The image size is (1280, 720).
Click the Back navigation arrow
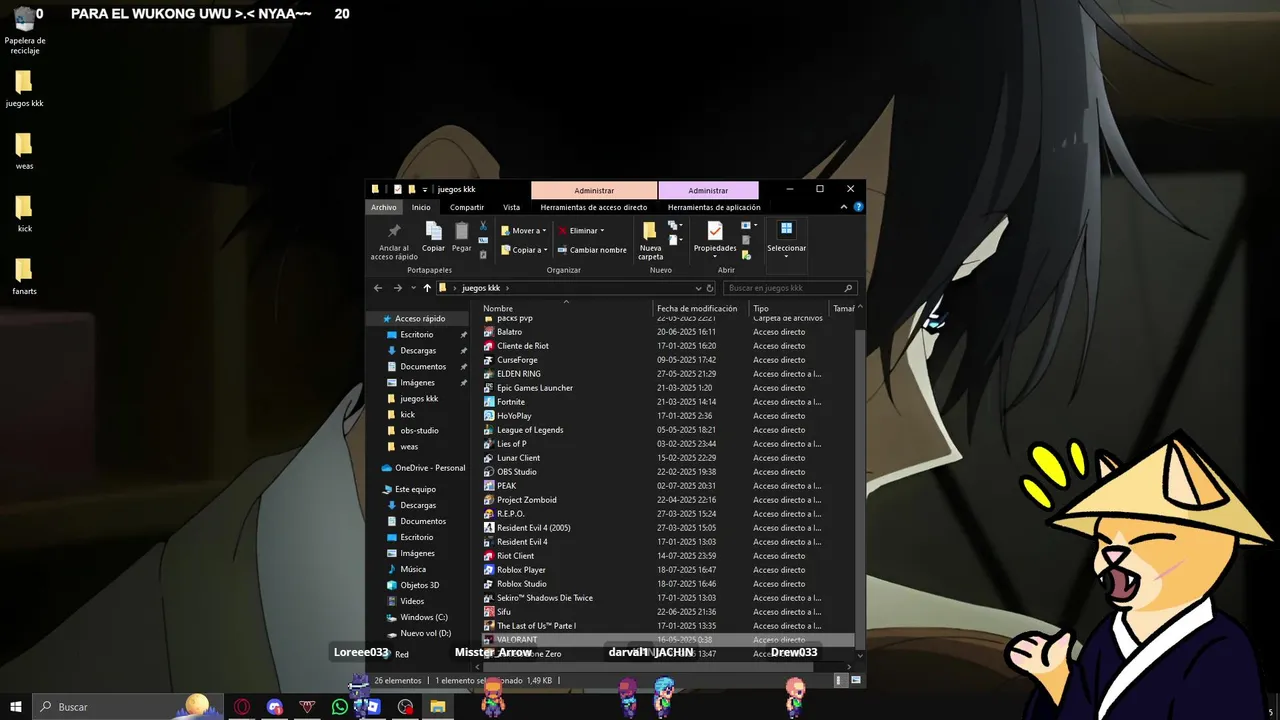pyautogui.click(x=378, y=288)
